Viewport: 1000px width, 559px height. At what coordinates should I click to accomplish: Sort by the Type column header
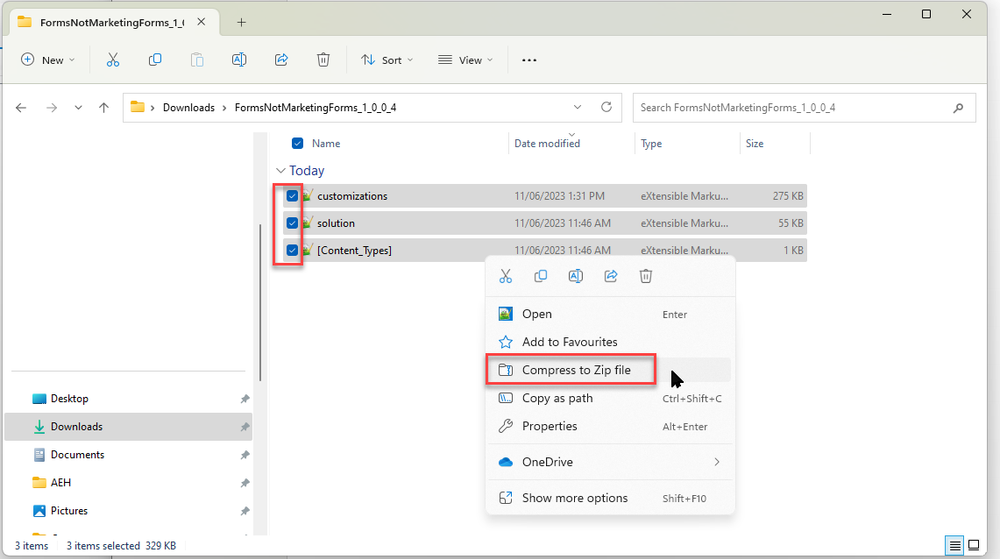click(x=651, y=143)
